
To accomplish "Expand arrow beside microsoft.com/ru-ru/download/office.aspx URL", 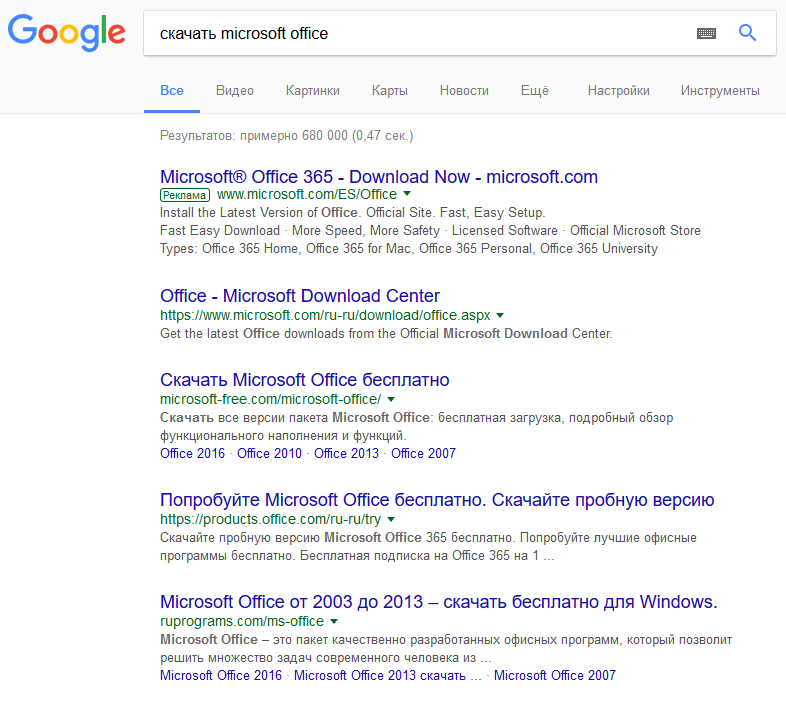I will click(500, 315).
